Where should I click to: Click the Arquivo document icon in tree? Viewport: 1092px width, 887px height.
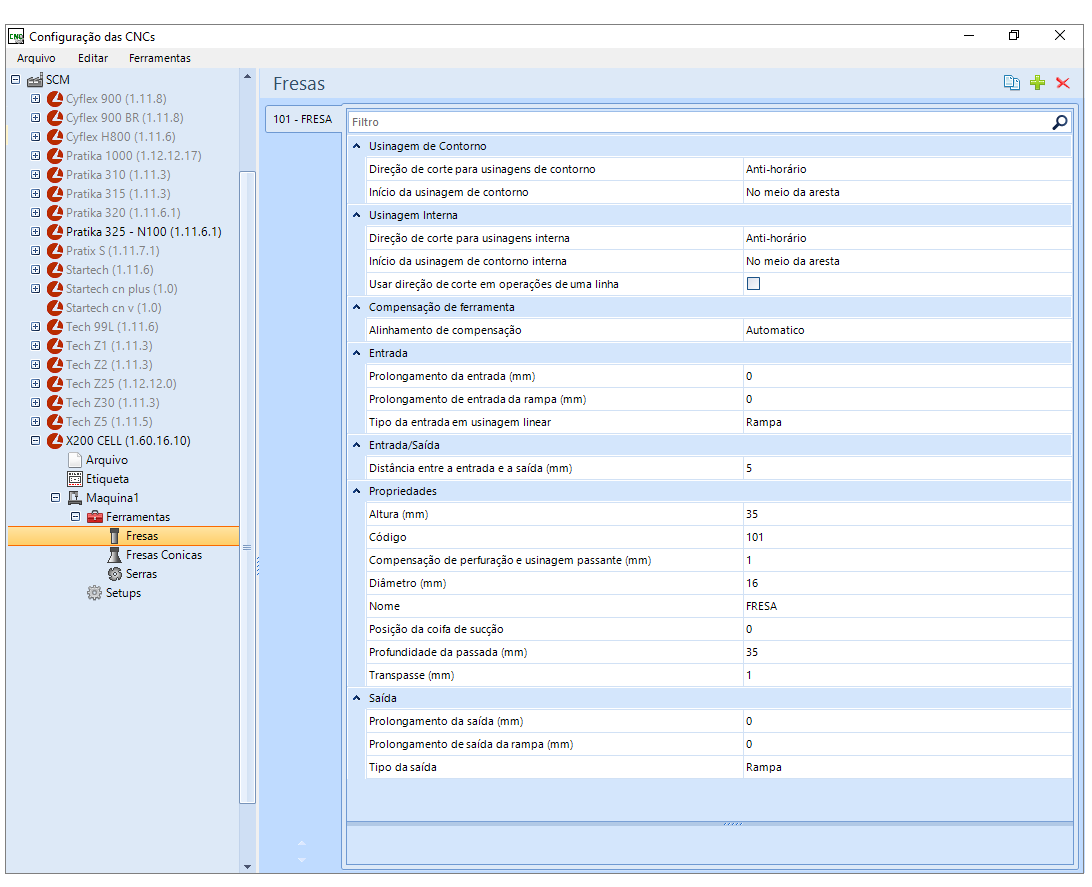(x=75, y=460)
